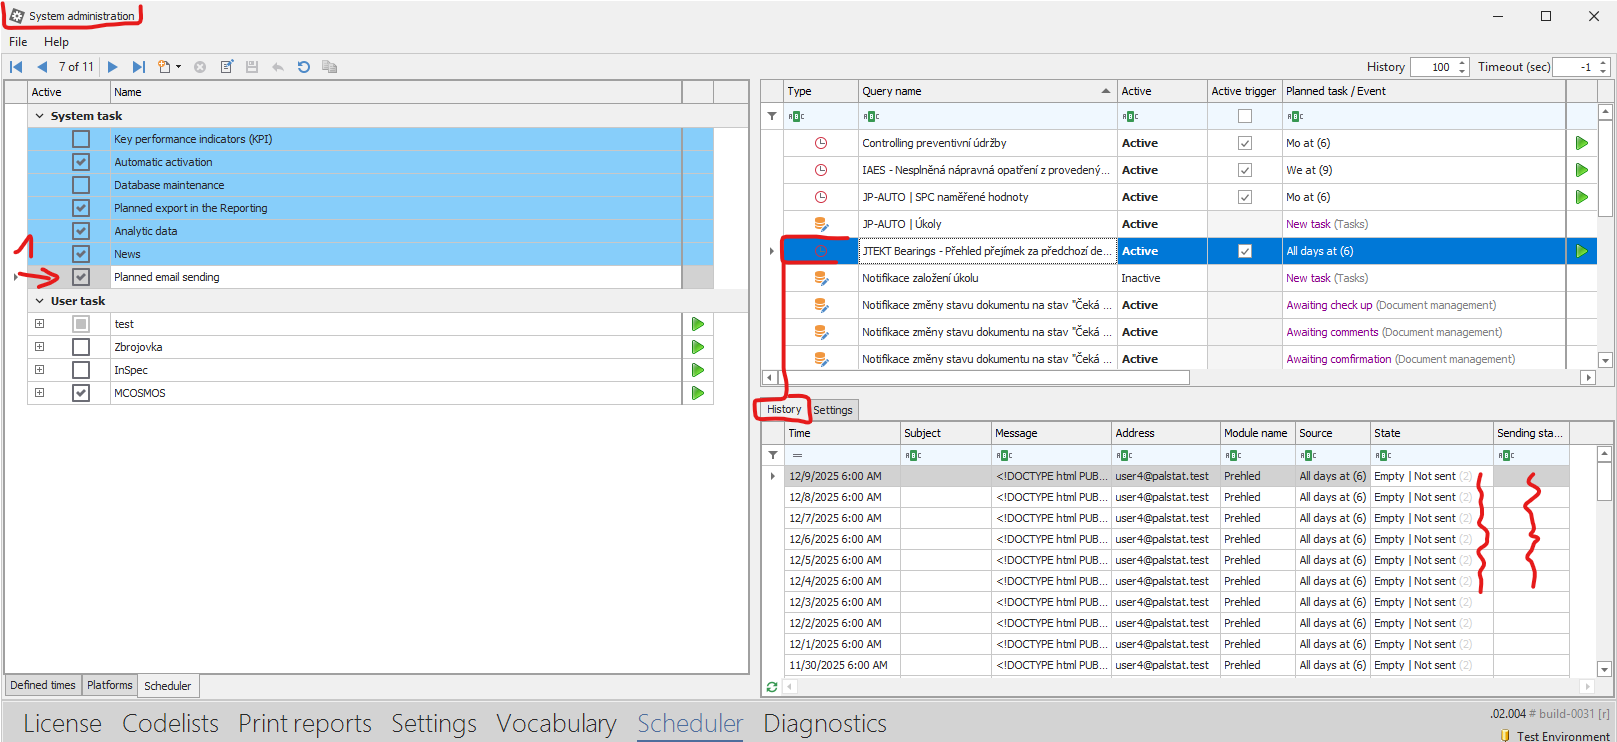Click the refresh icon in the toolbar
This screenshot has width=1617, height=742.
click(304, 67)
